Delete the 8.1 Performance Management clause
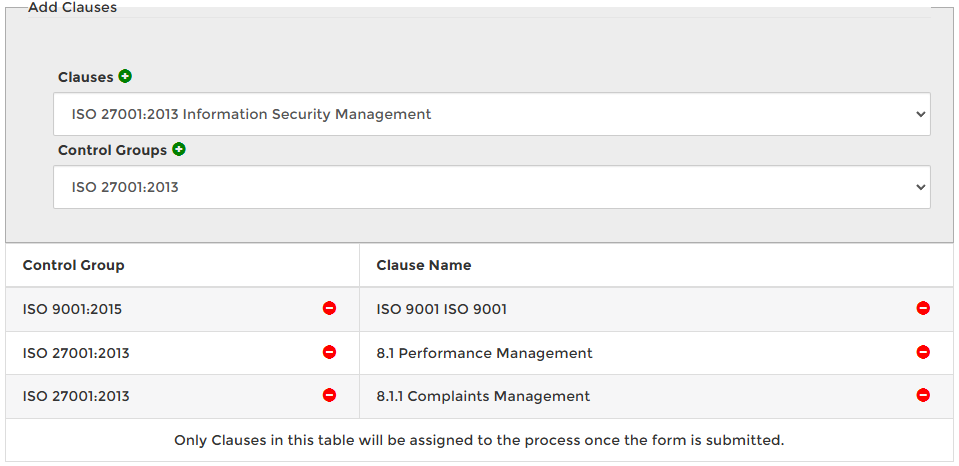 click(x=923, y=352)
